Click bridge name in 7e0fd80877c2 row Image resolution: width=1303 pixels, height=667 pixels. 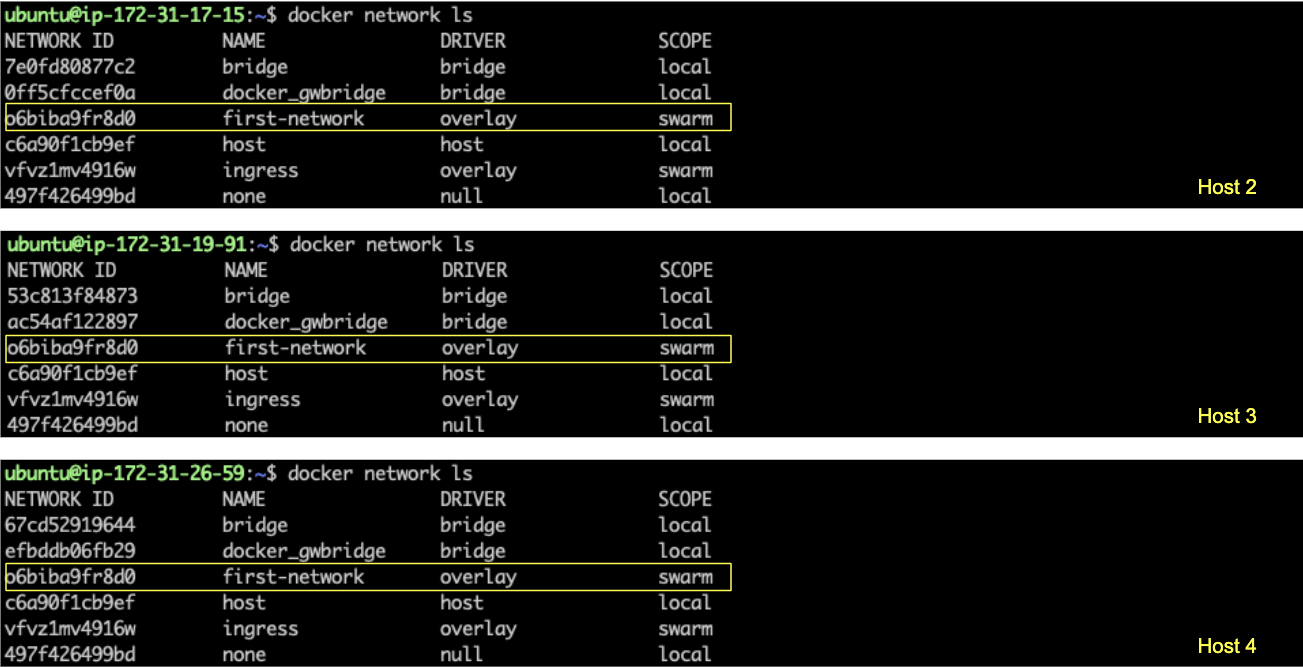tap(255, 67)
